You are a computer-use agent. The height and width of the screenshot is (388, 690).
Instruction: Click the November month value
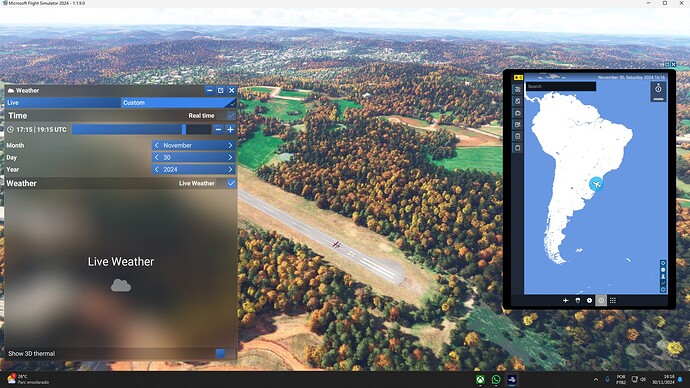[x=177, y=146]
